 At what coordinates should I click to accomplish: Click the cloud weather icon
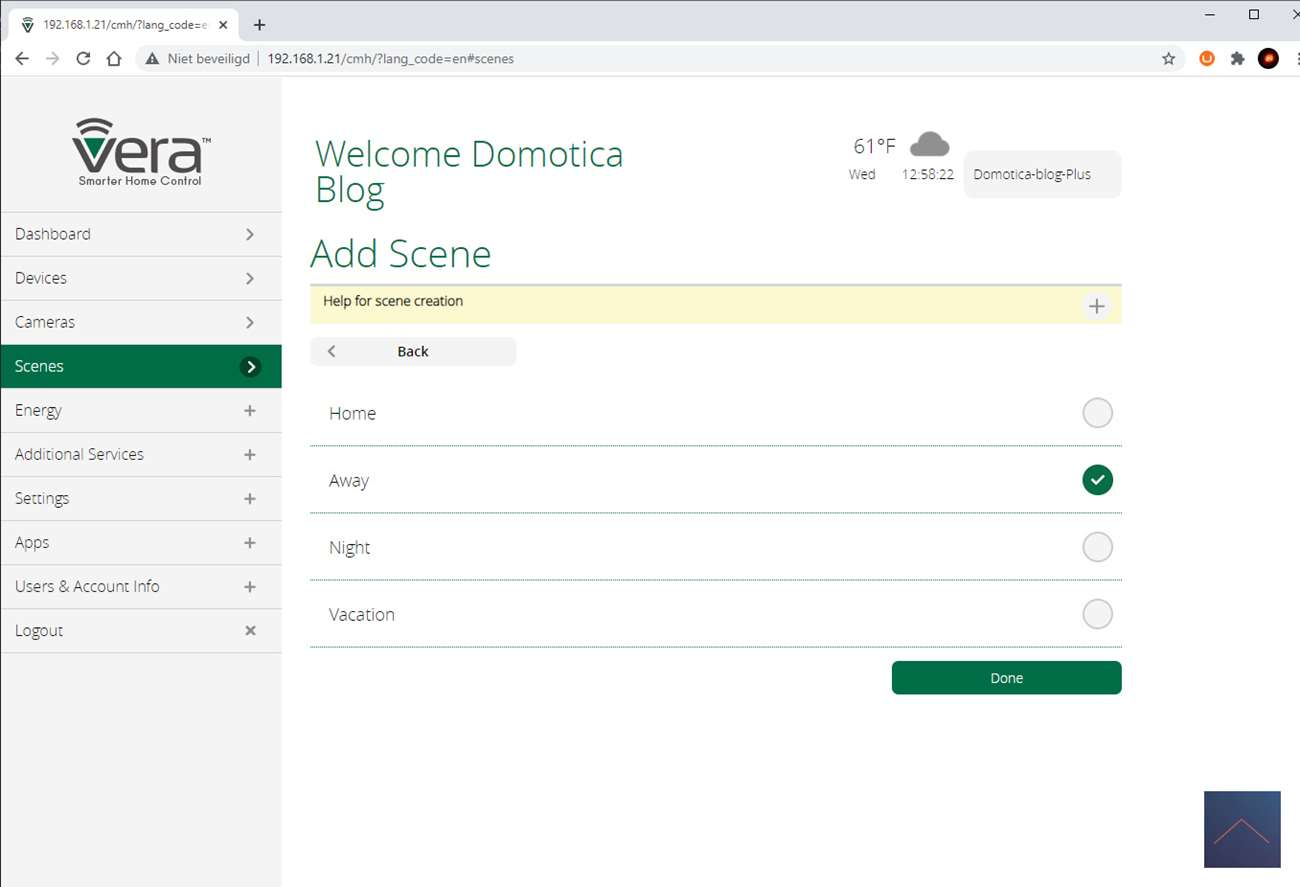coord(929,145)
